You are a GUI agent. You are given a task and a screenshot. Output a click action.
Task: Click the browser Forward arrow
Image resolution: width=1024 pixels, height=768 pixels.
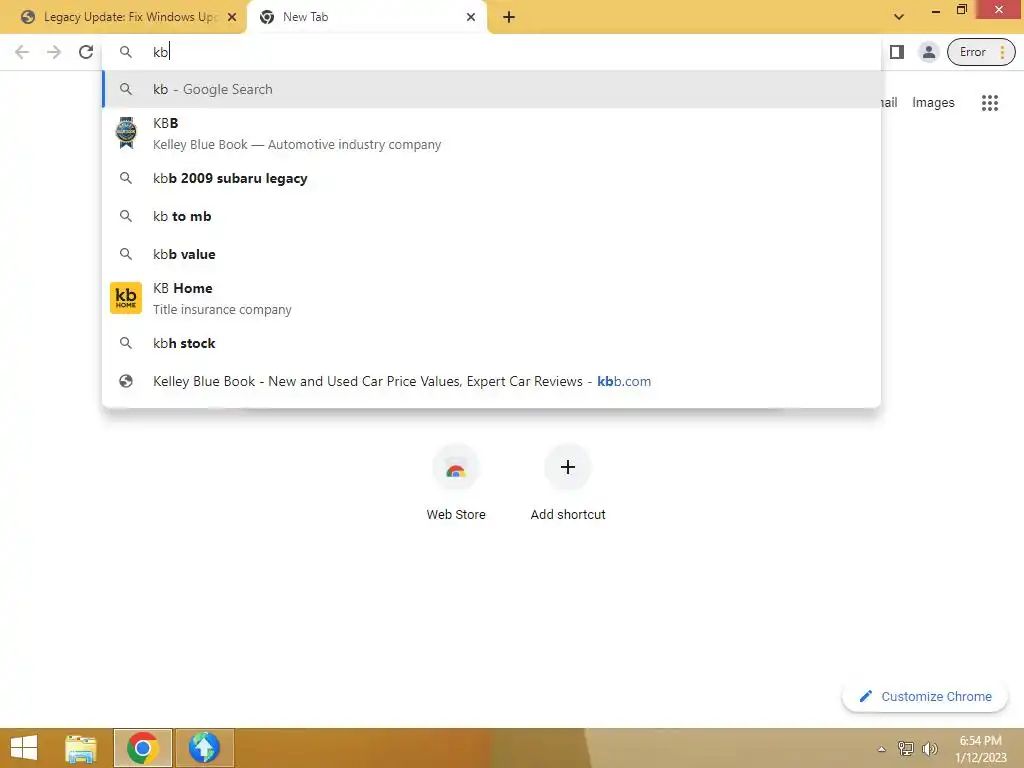pyautogui.click(x=54, y=52)
